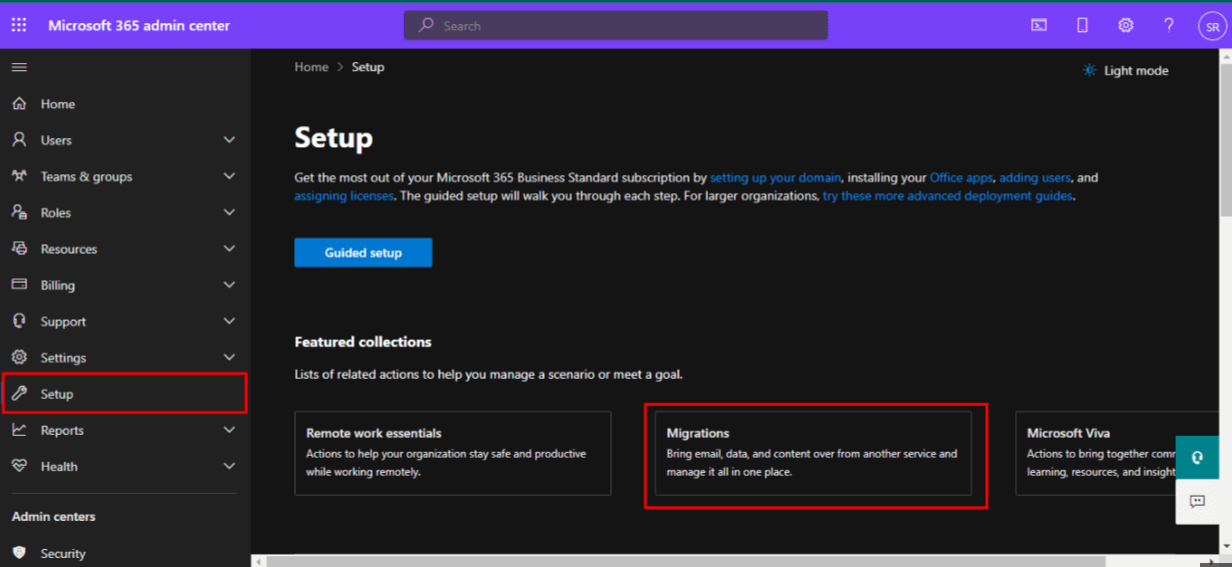Expand the Health chevron
This screenshot has height=567, width=1232.
point(229,466)
